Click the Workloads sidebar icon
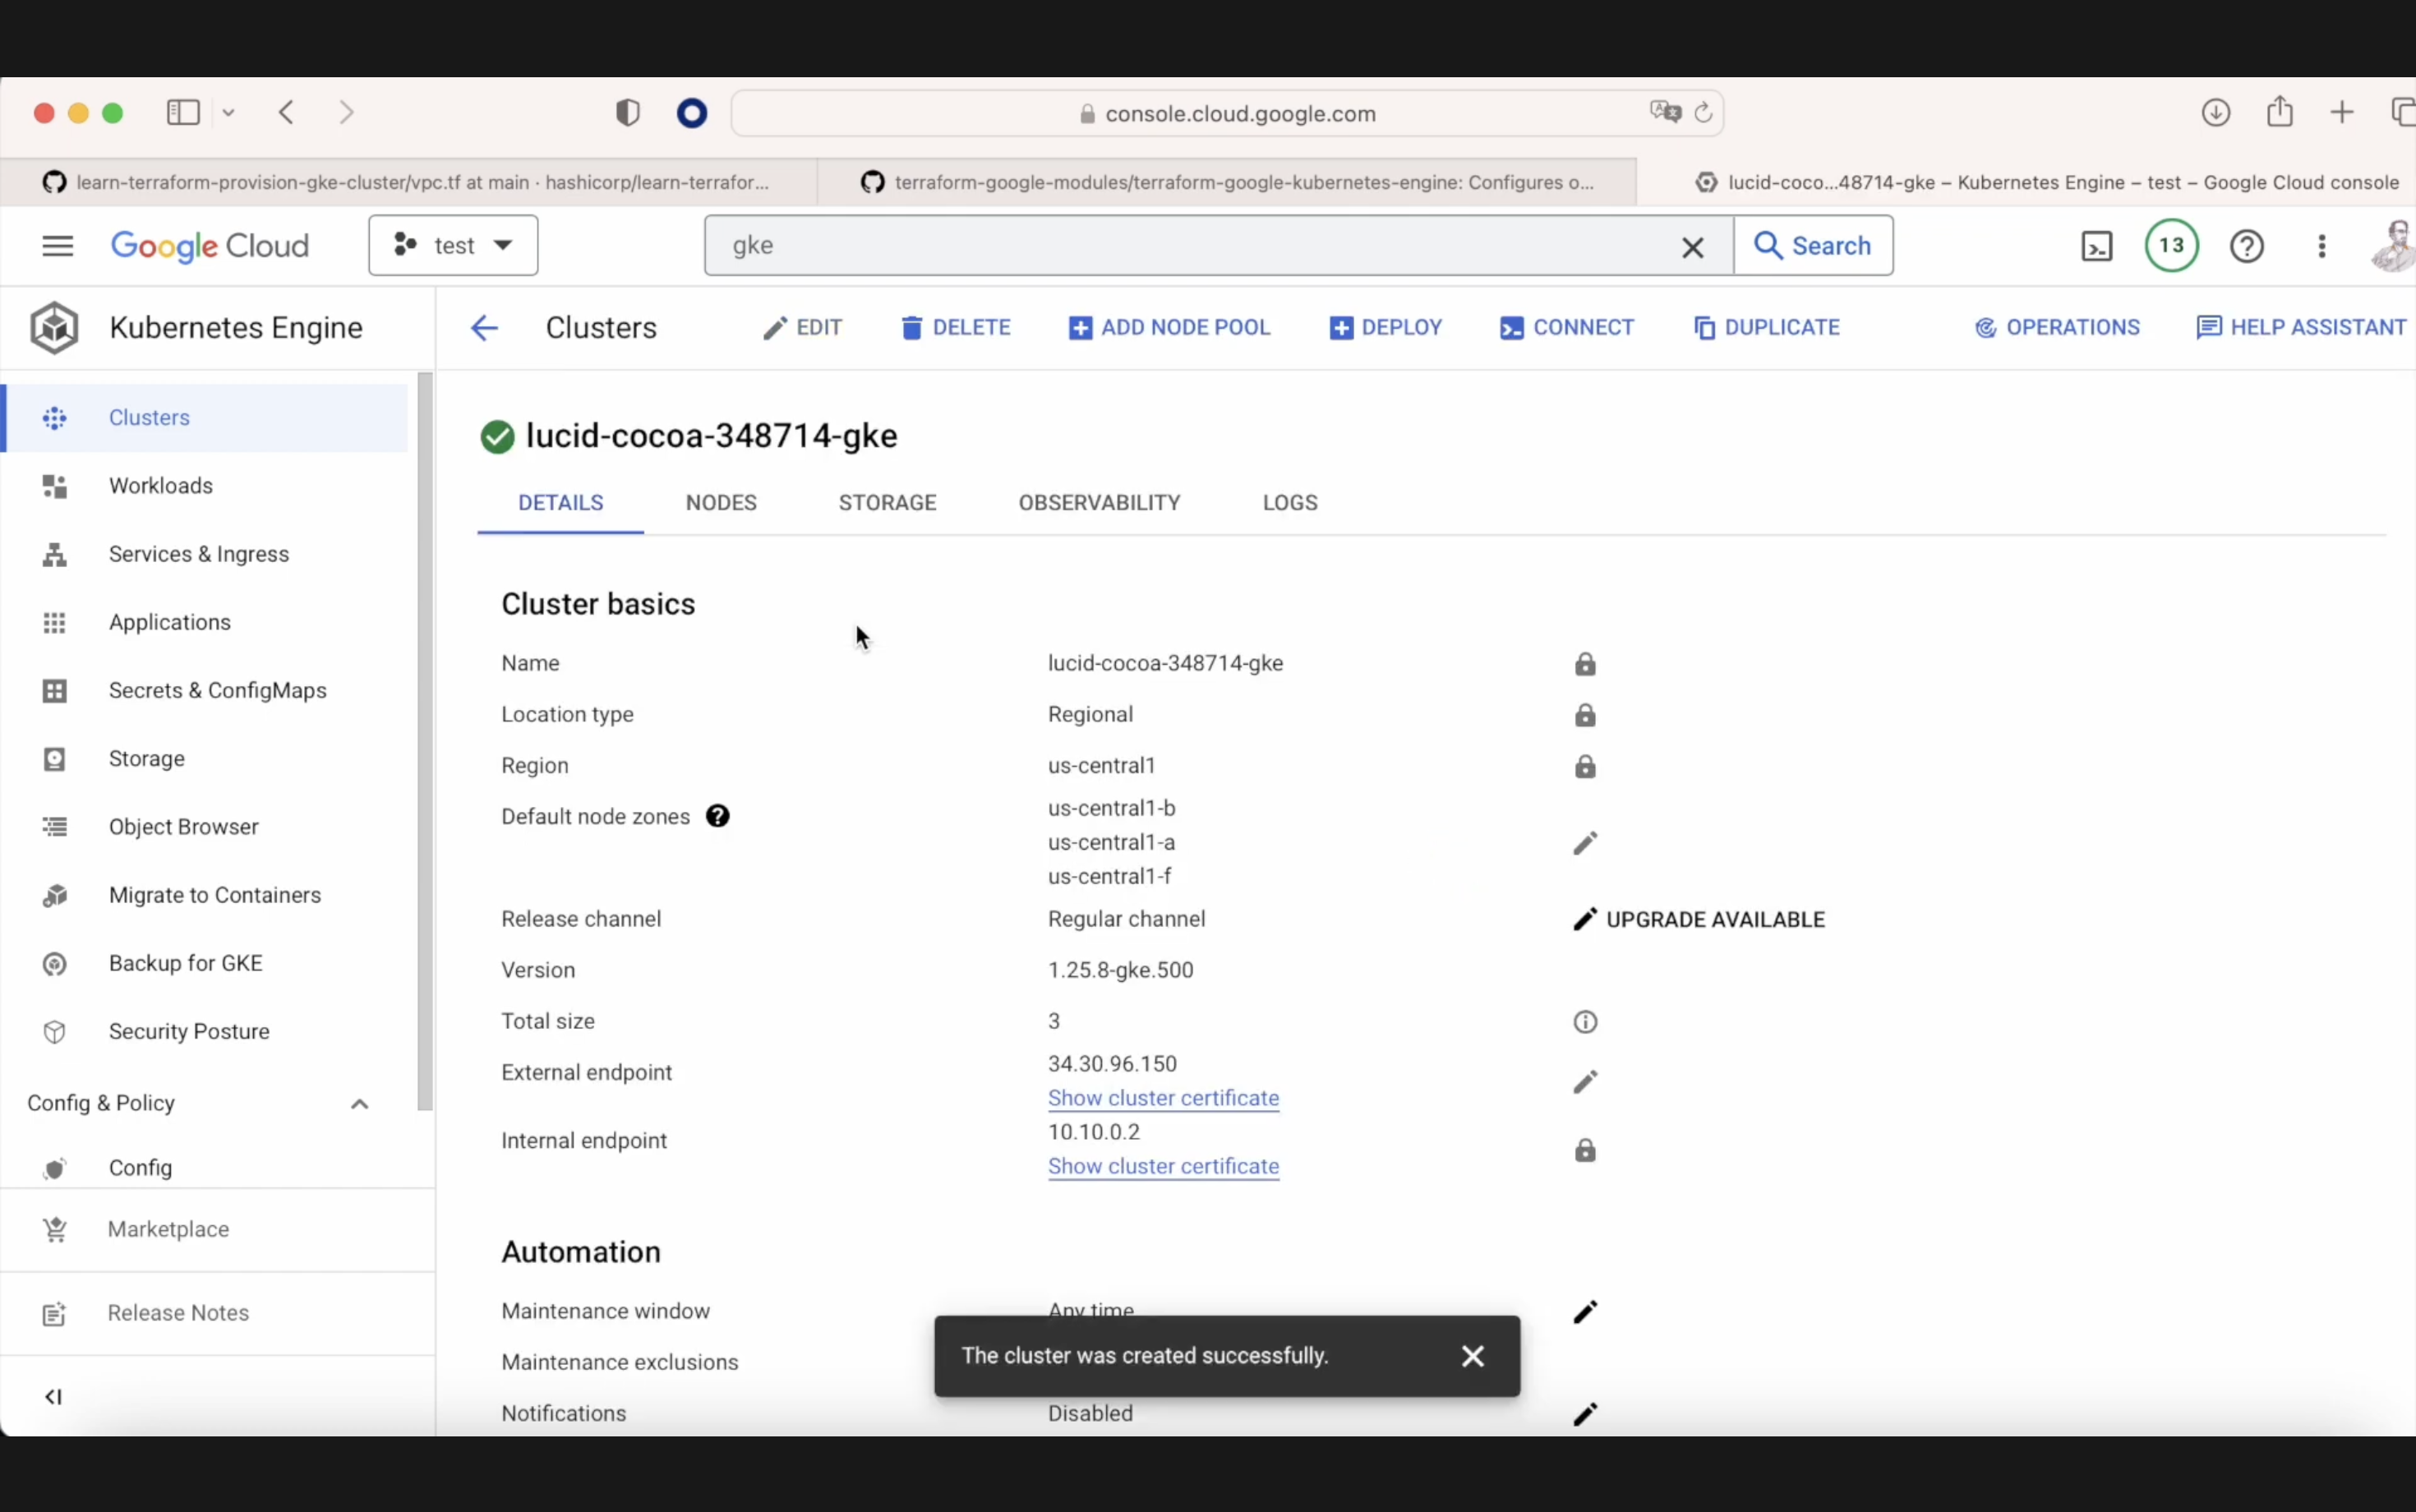The width and height of the screenshot is (2416, 1512). (53, 484)
